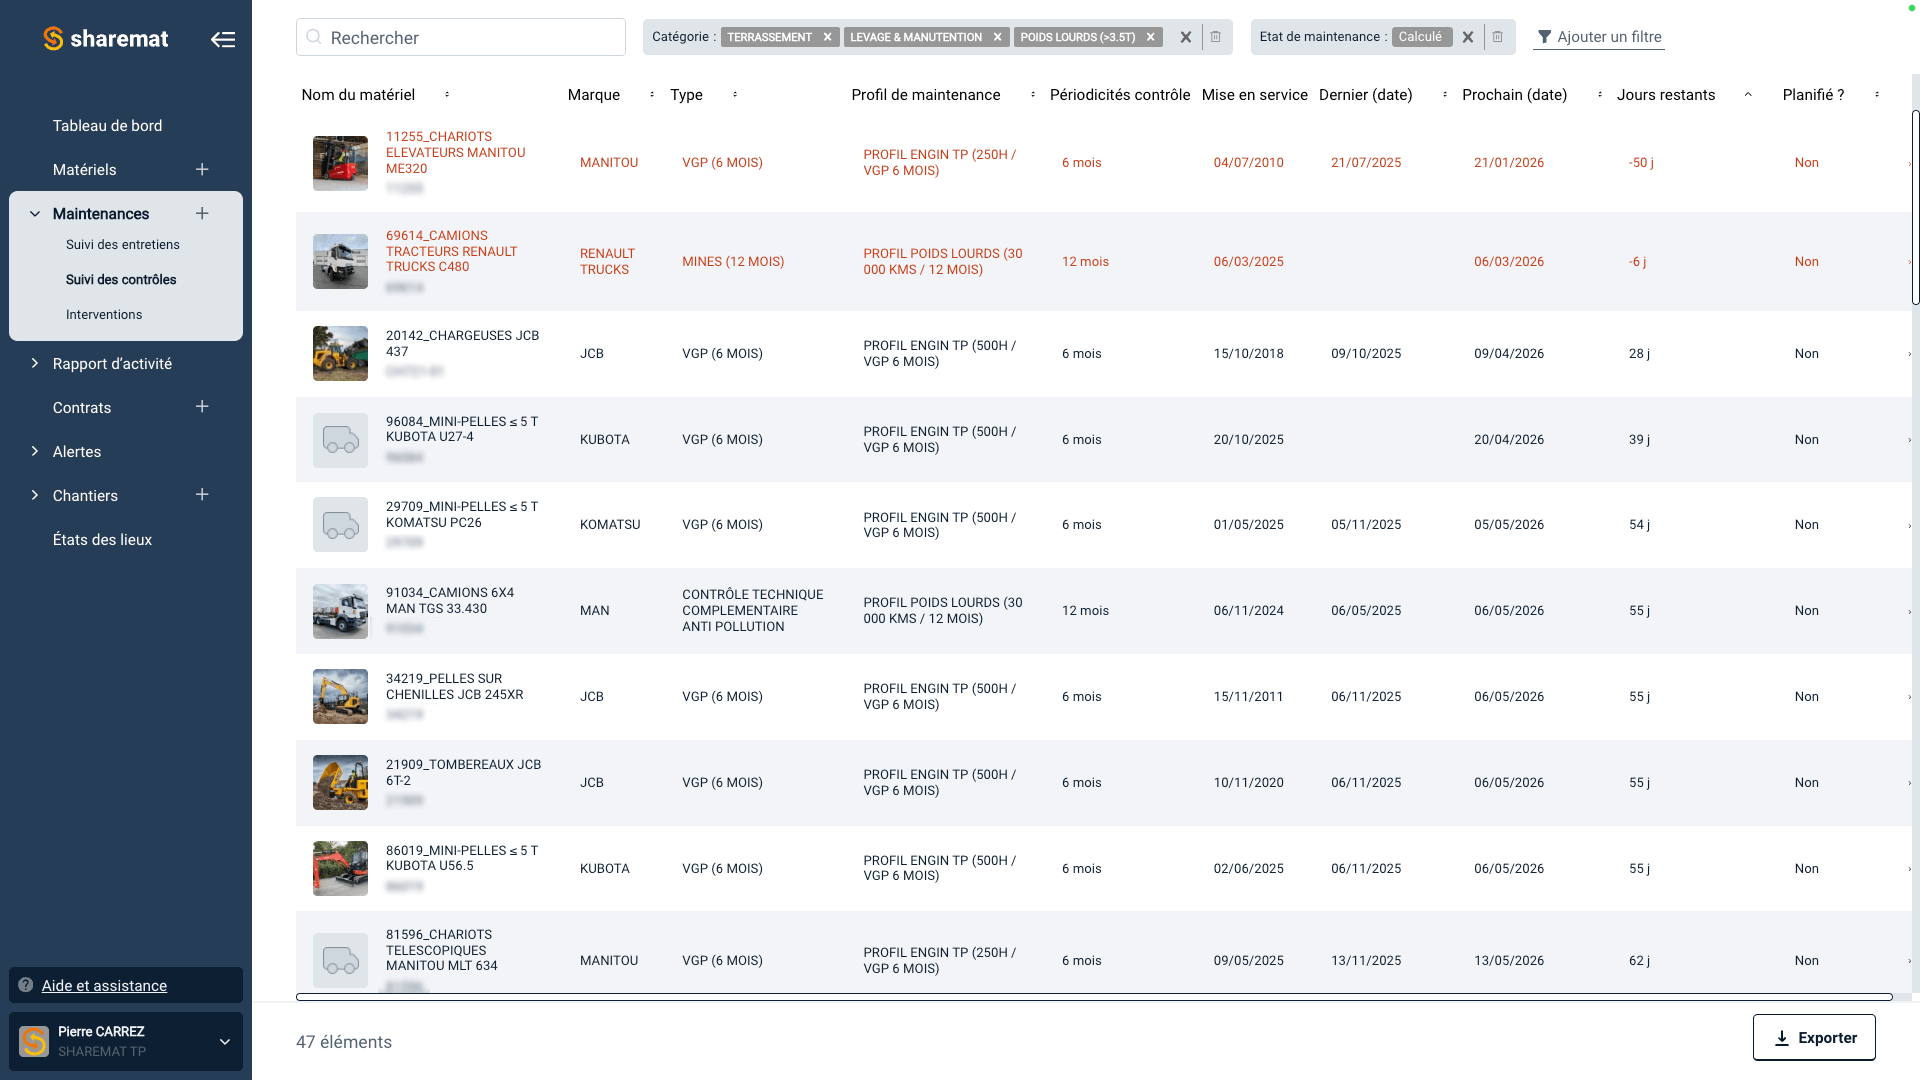
Task: Click the thumbnail of the JCB 437 chargeuse
Action: pos(340,353)
